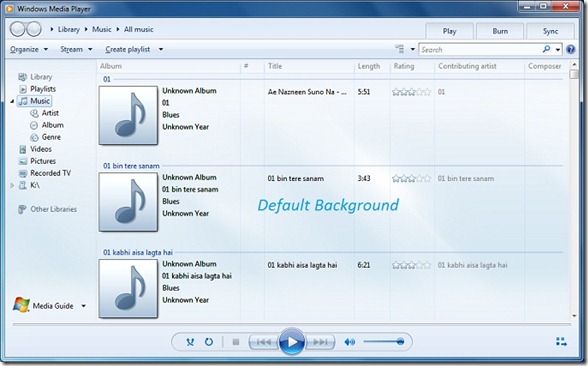Open Help with the question mark icon
Image resolution: width=588 pixels, height=366 pixels.
570,49
